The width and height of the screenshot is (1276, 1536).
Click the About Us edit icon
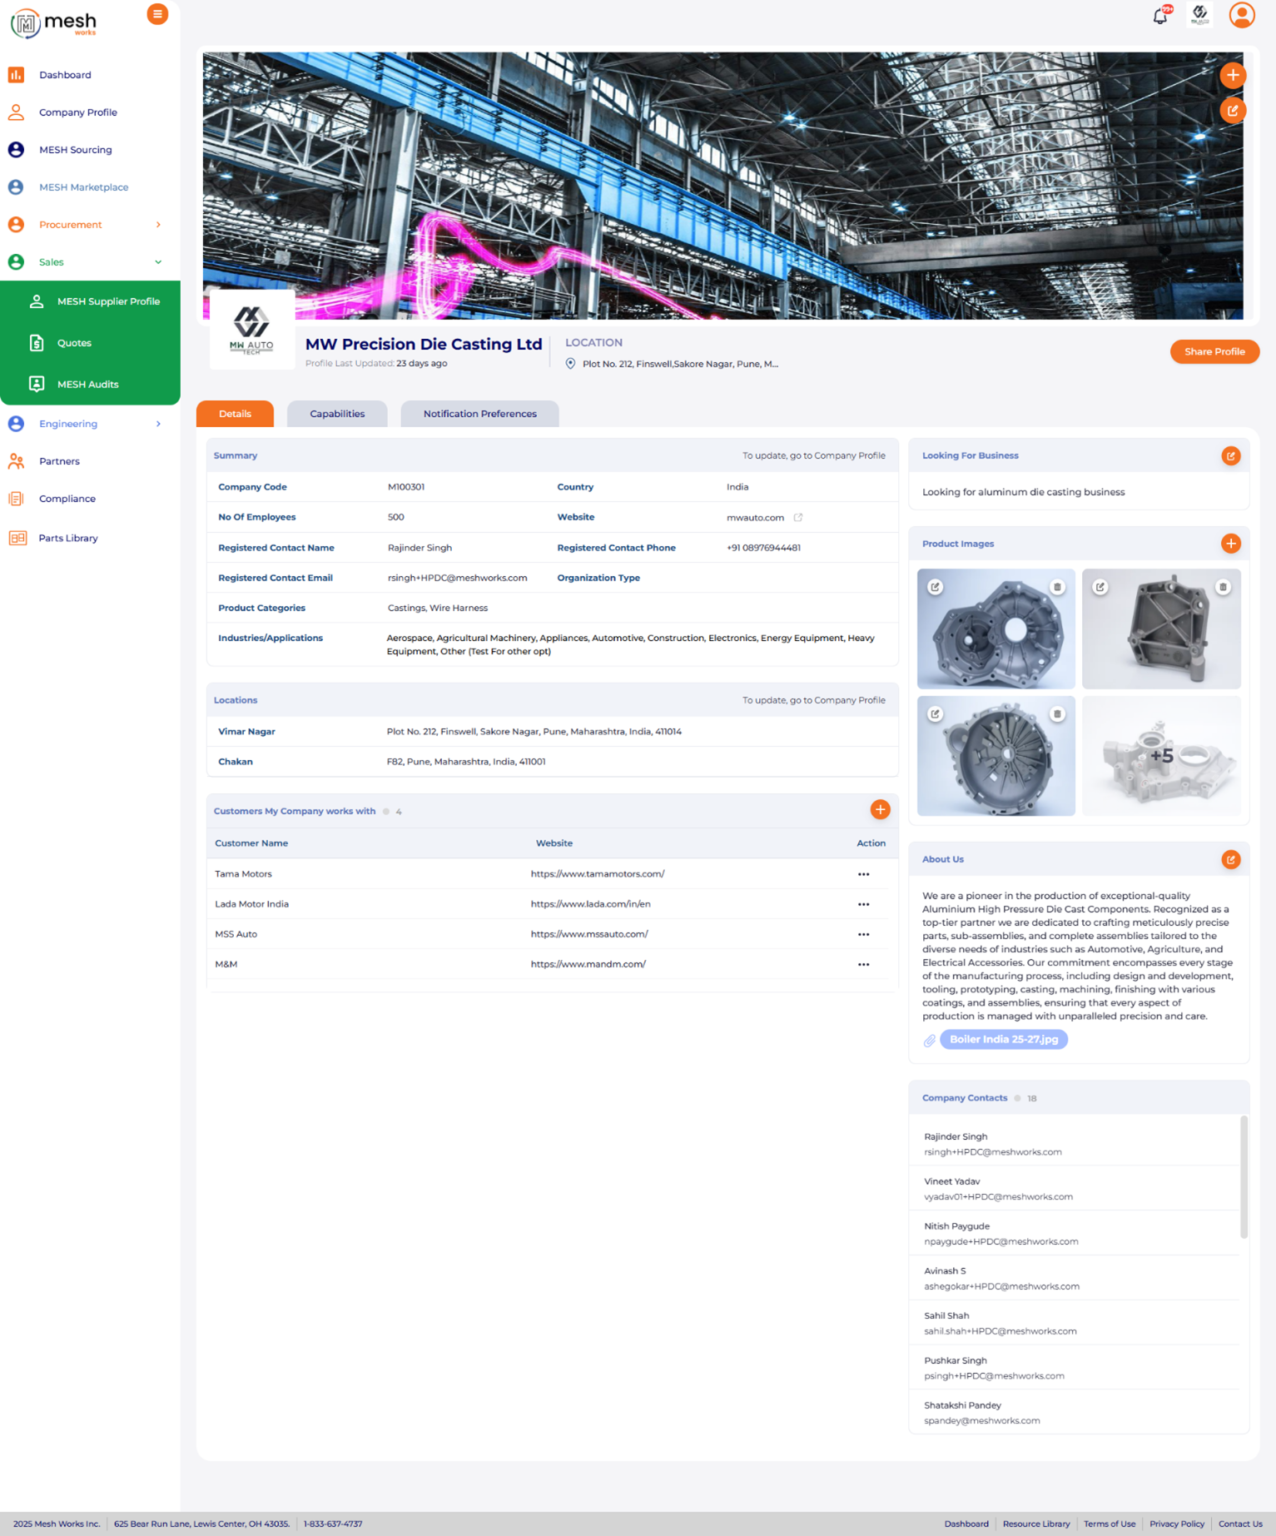(x=1230, y=860)
